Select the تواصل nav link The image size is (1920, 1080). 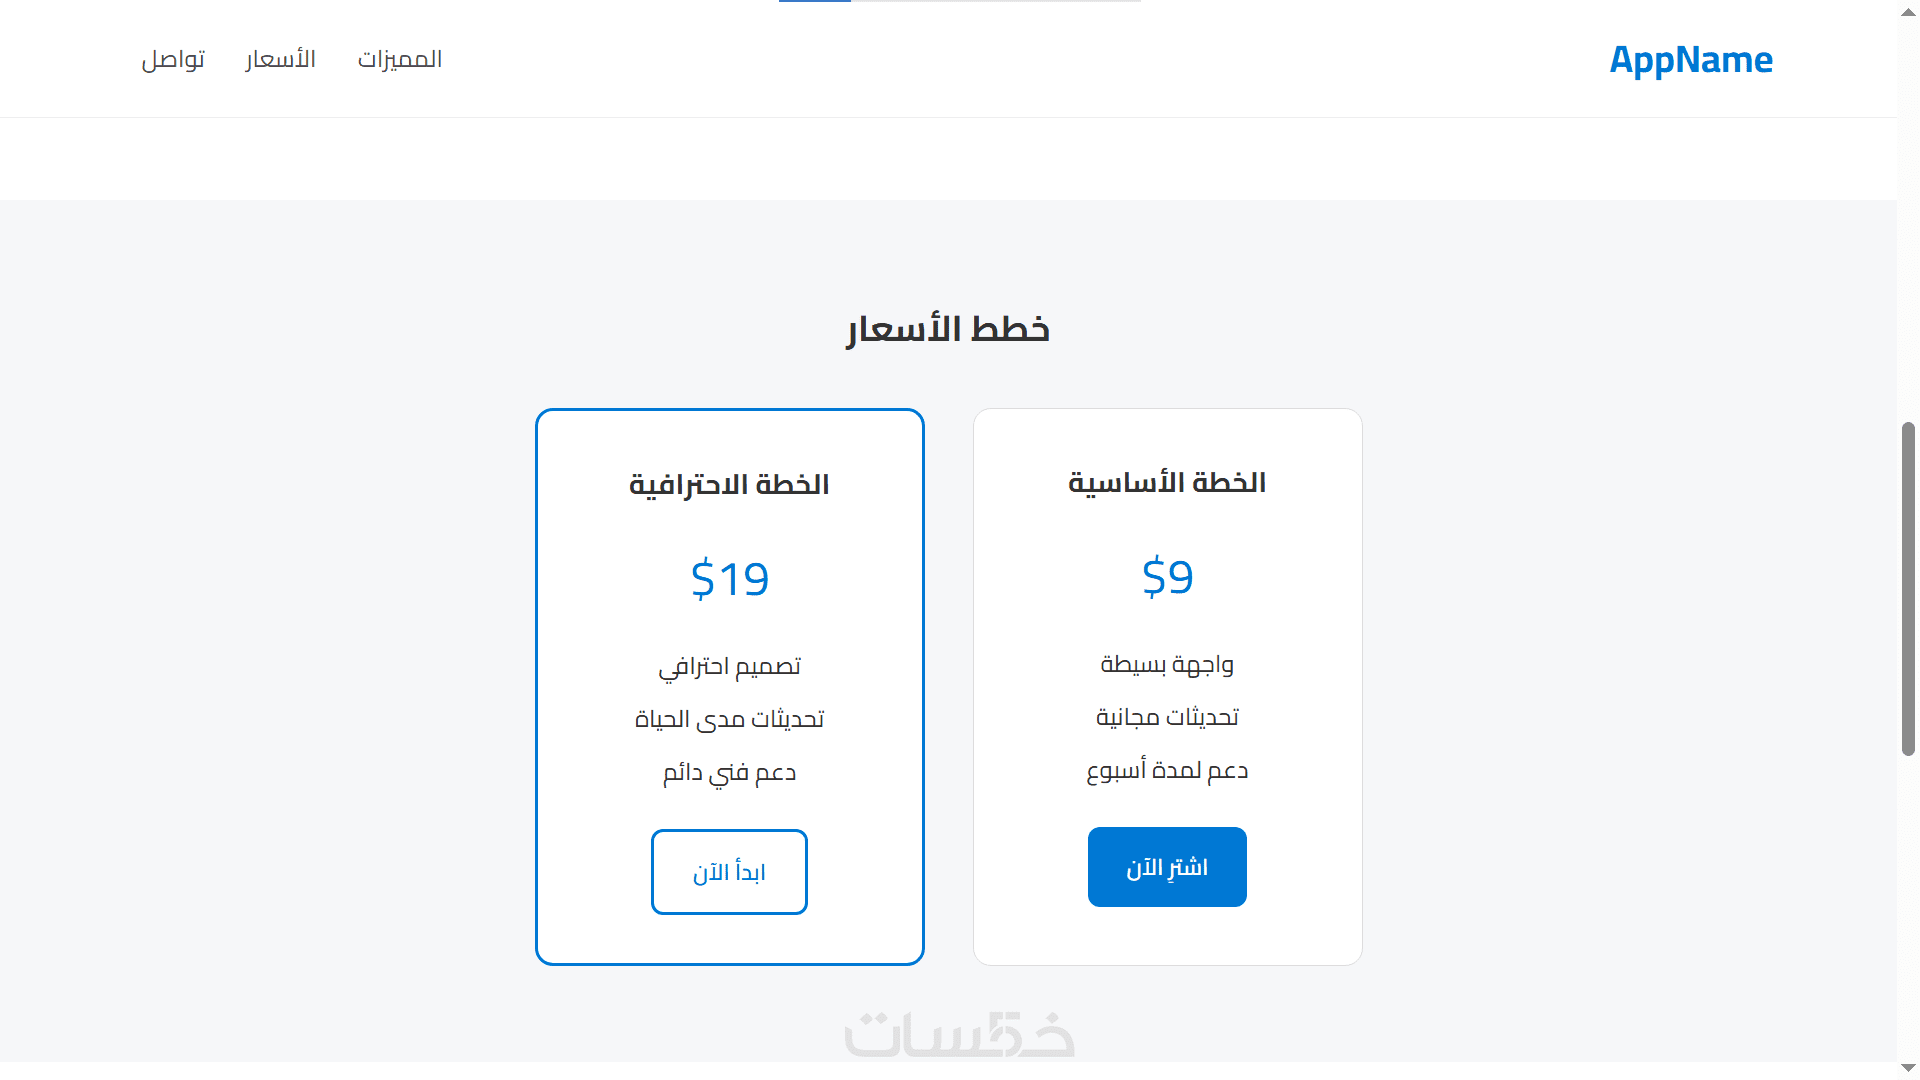pos(173,60)
